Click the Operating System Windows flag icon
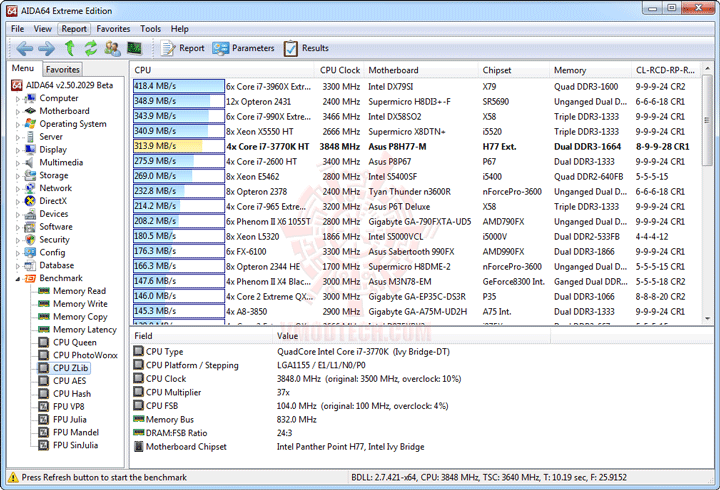The height and width of the screenshot is (490, 720). pyautogui.click(x=30, y=124)
